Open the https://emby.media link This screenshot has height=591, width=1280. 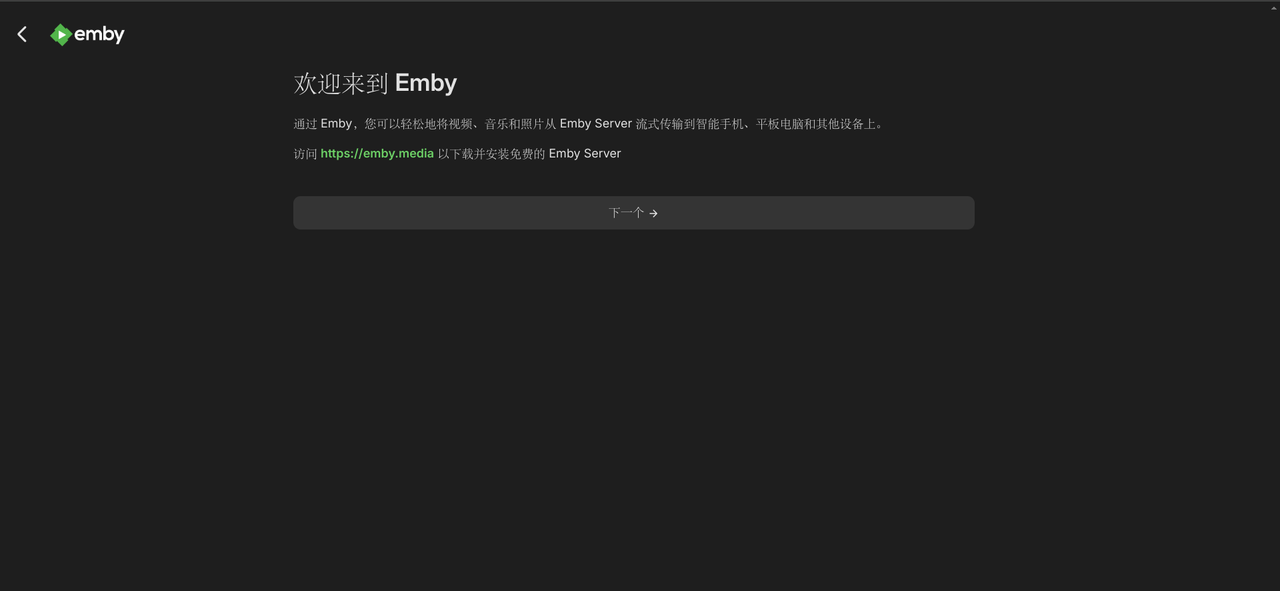[377, 153]
